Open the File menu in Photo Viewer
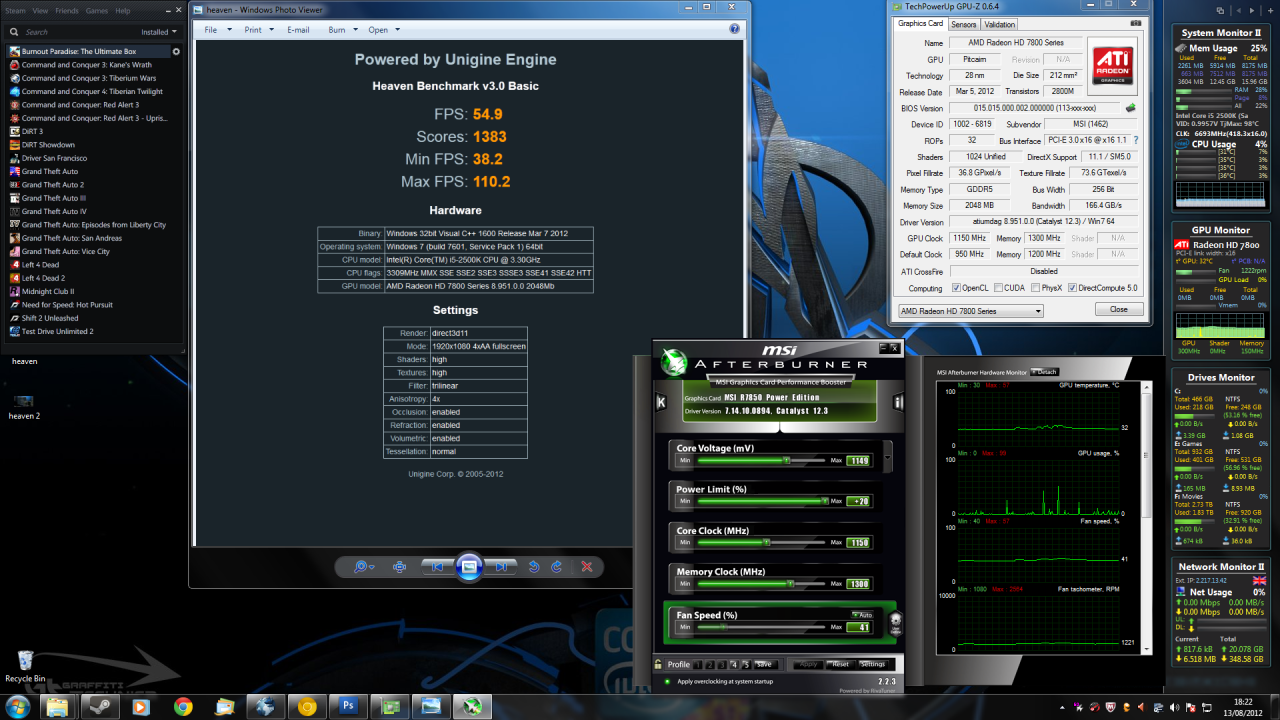 point(218,30)
